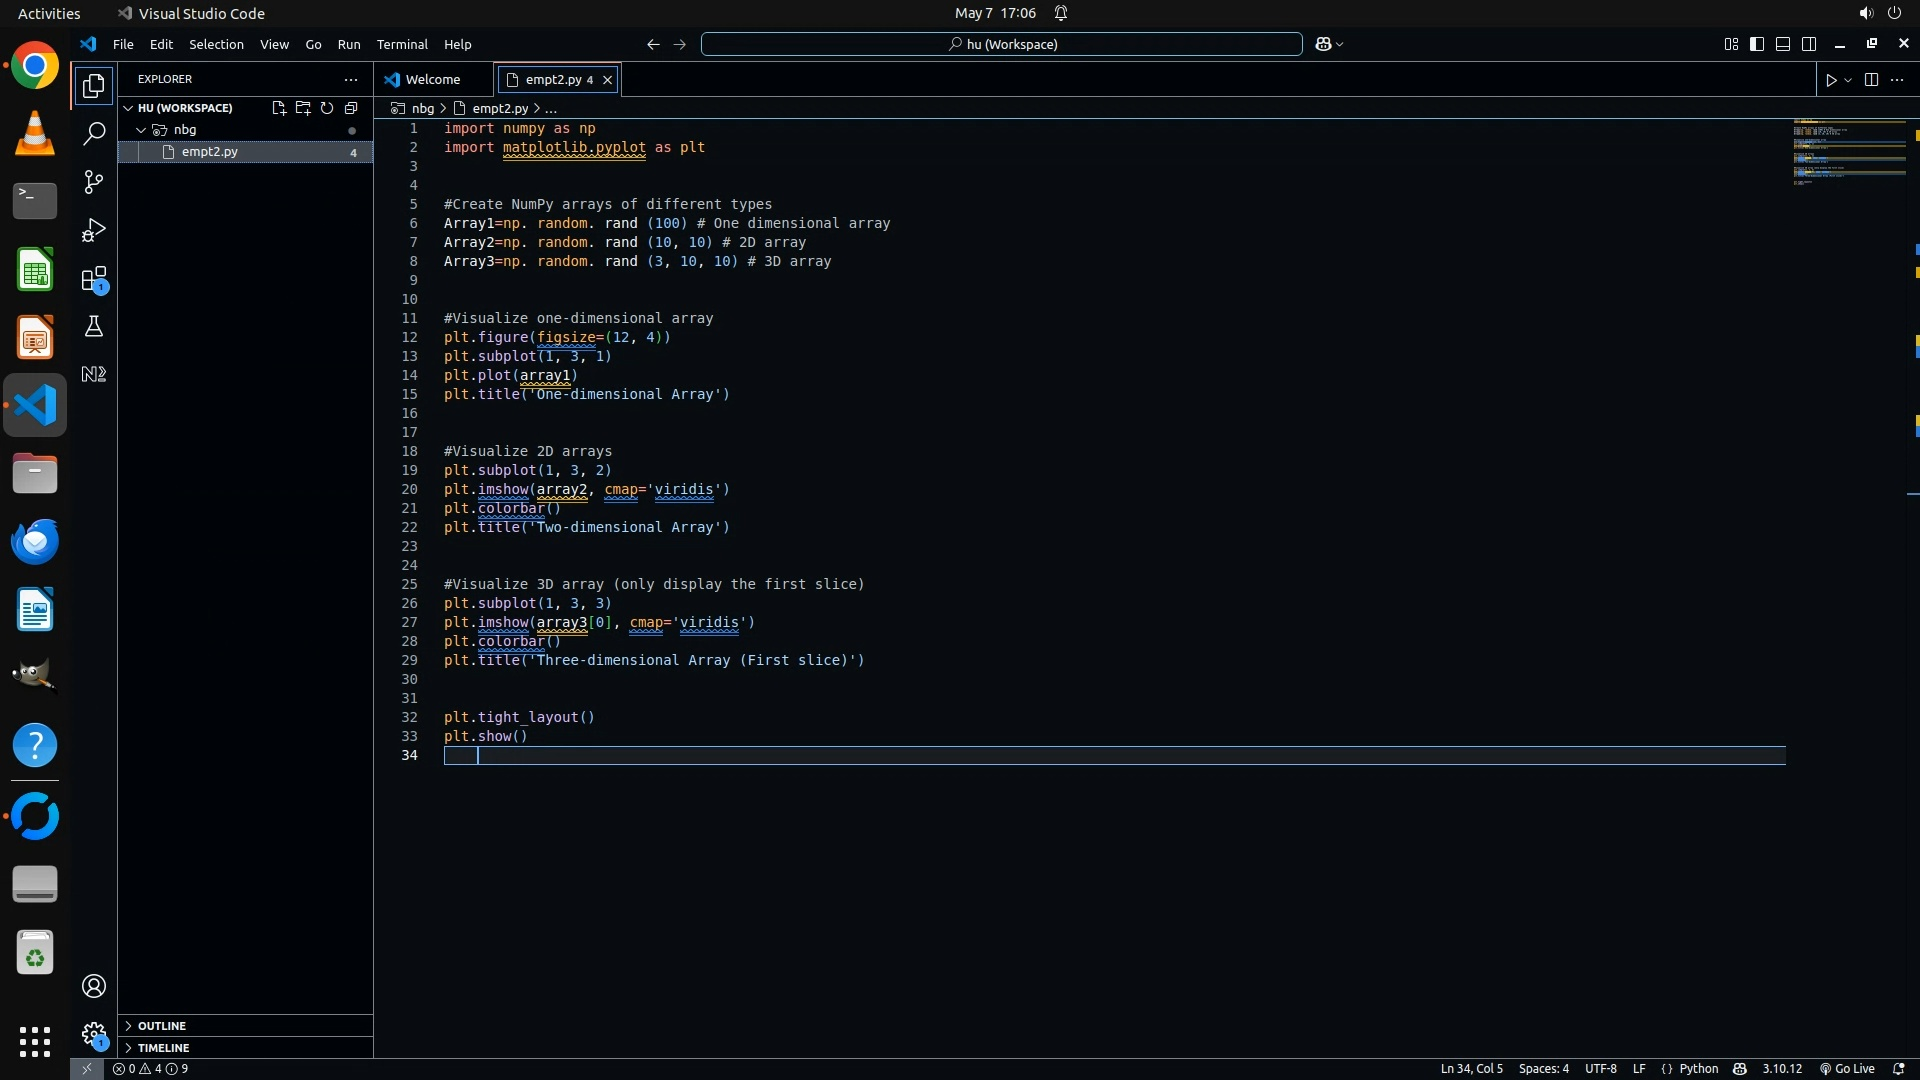Toggle the secondary side bar layout
The width and height of the screenshot is (1920, 1080).
1809,44
